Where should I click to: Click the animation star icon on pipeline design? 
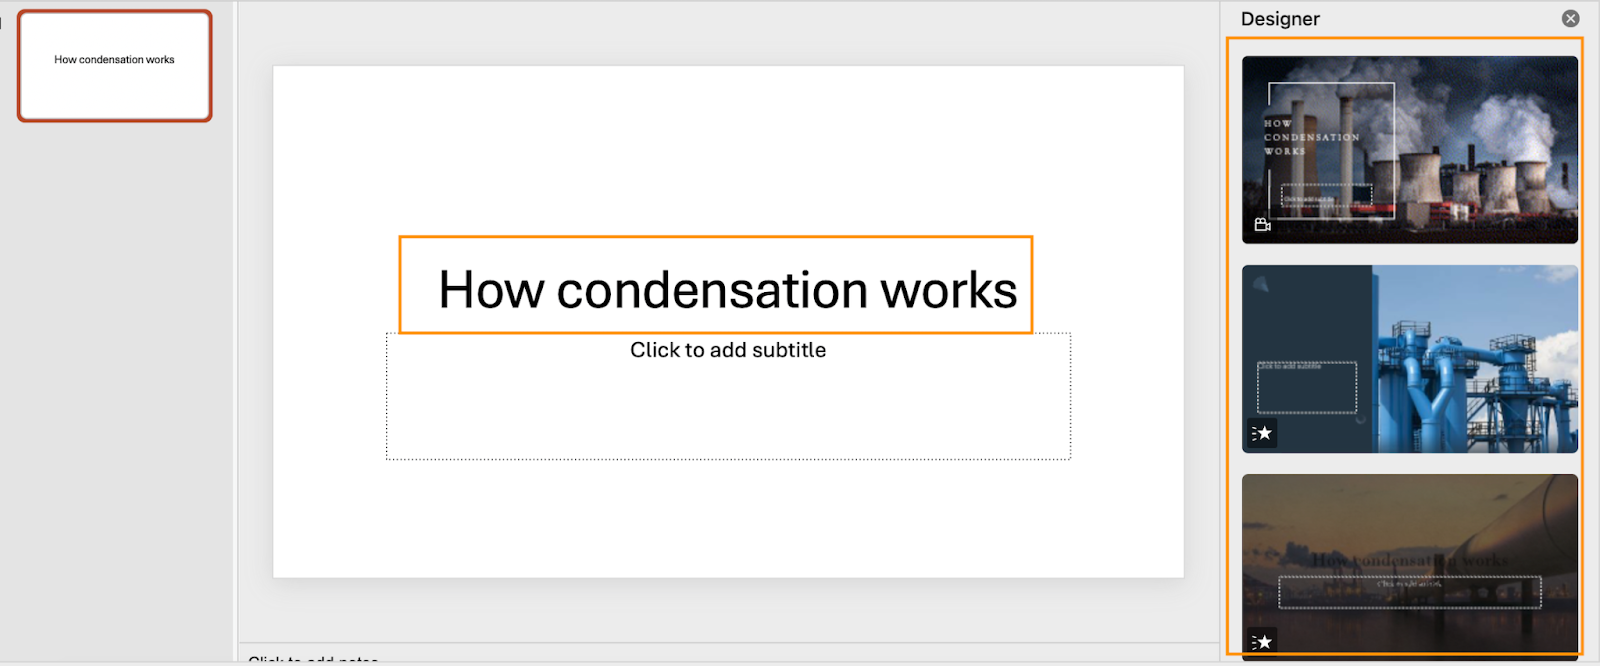1263,641
